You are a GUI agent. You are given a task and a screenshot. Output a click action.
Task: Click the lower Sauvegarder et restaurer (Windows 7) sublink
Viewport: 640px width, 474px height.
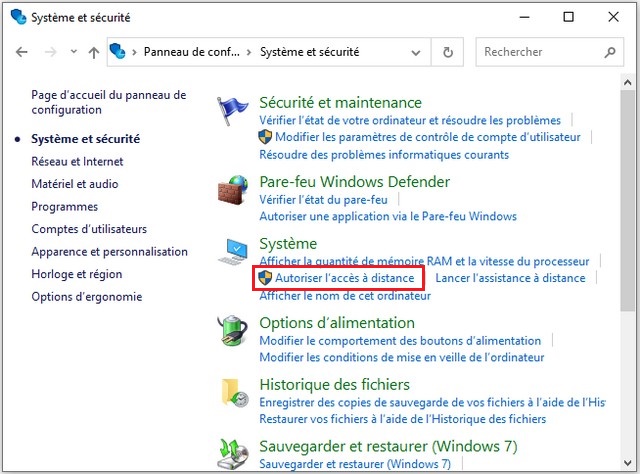pyautogui.click(x=355, y=464)
